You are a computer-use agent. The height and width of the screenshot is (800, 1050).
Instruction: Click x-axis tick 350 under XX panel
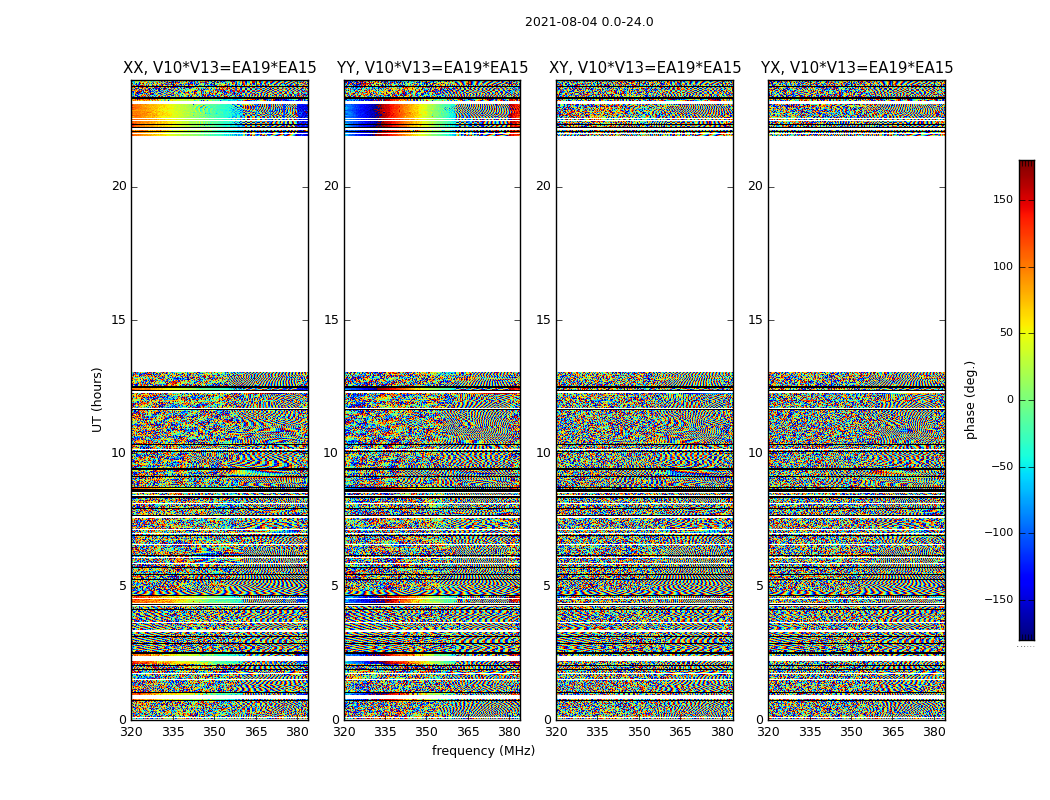(x=214, y=732)
